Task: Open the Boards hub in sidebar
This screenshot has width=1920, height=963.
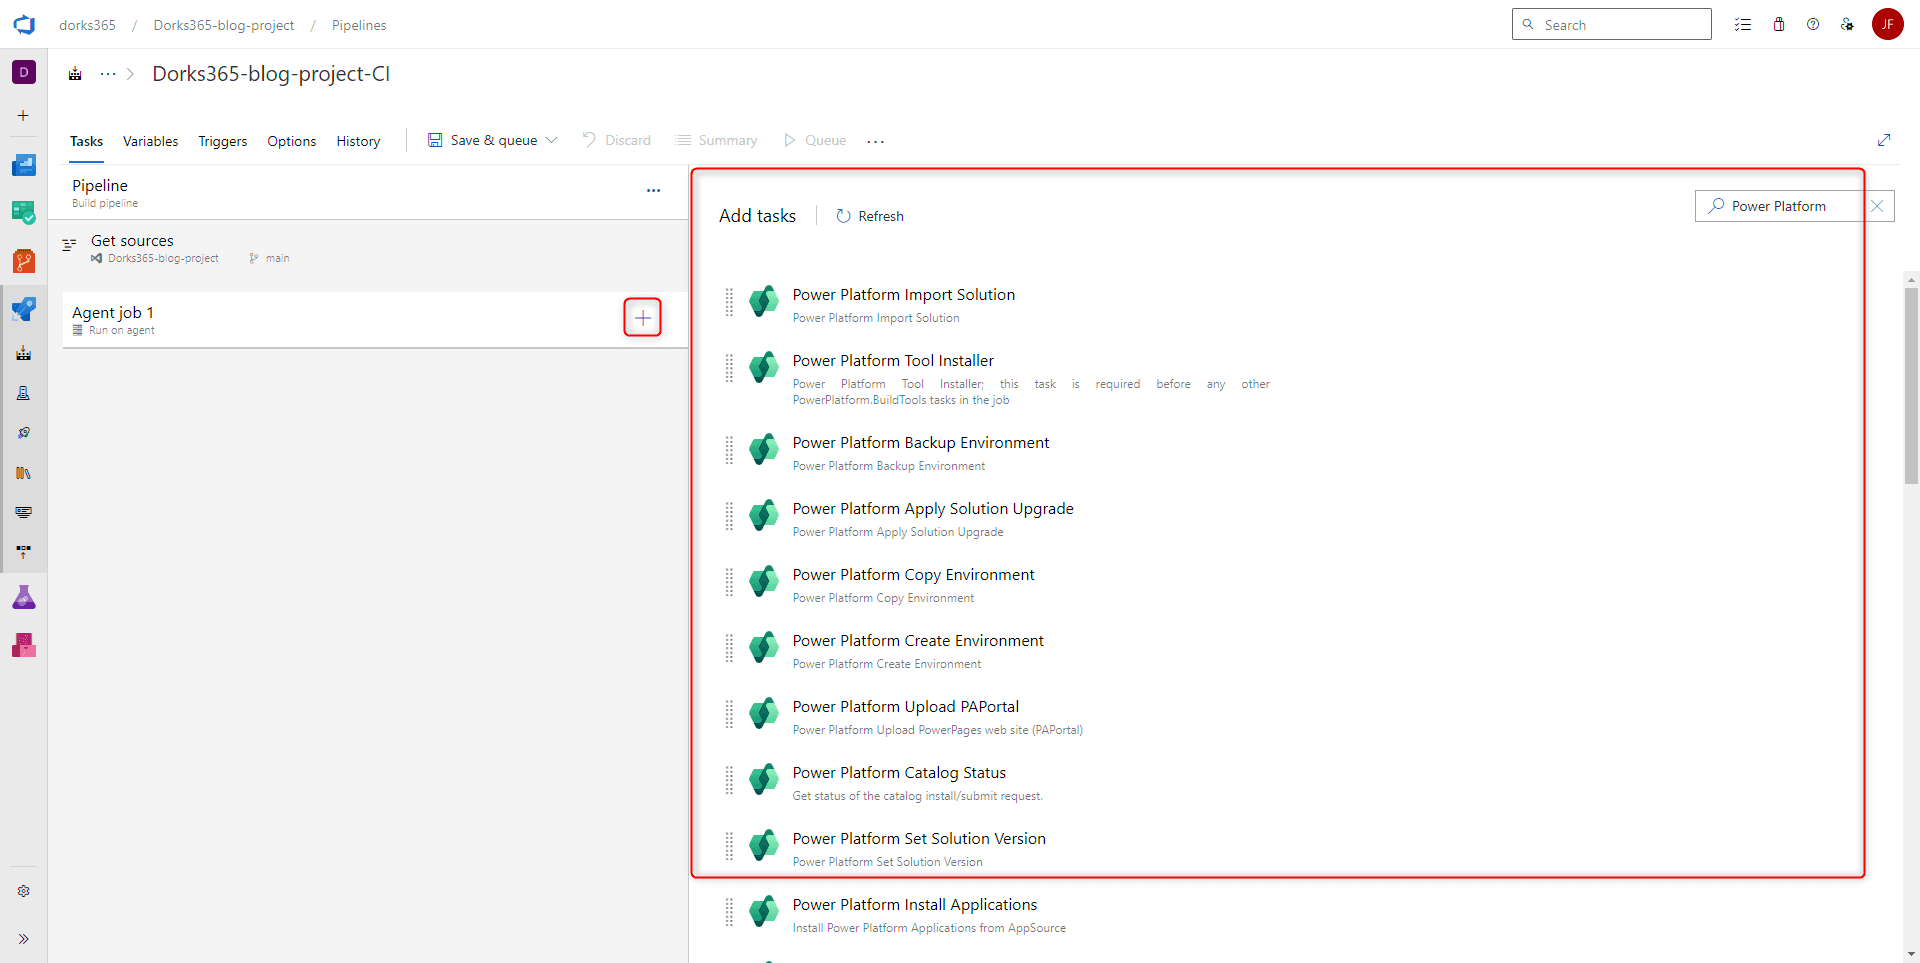Action: pyautogui.click(x=24, y=212)
